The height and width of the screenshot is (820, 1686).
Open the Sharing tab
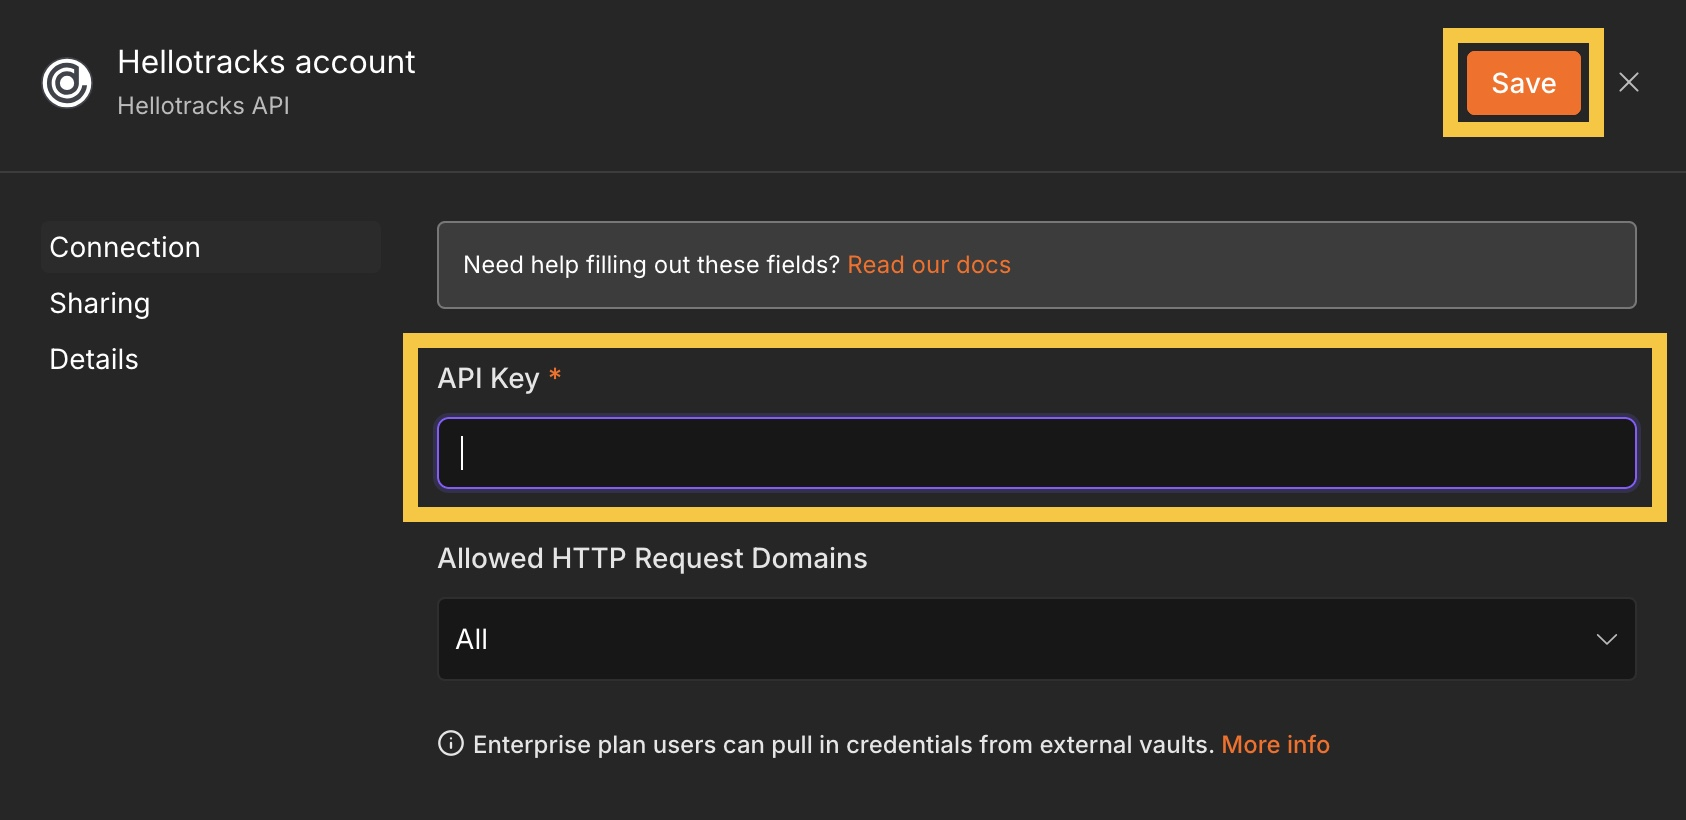pyautogui.click(x=100, y=303)
